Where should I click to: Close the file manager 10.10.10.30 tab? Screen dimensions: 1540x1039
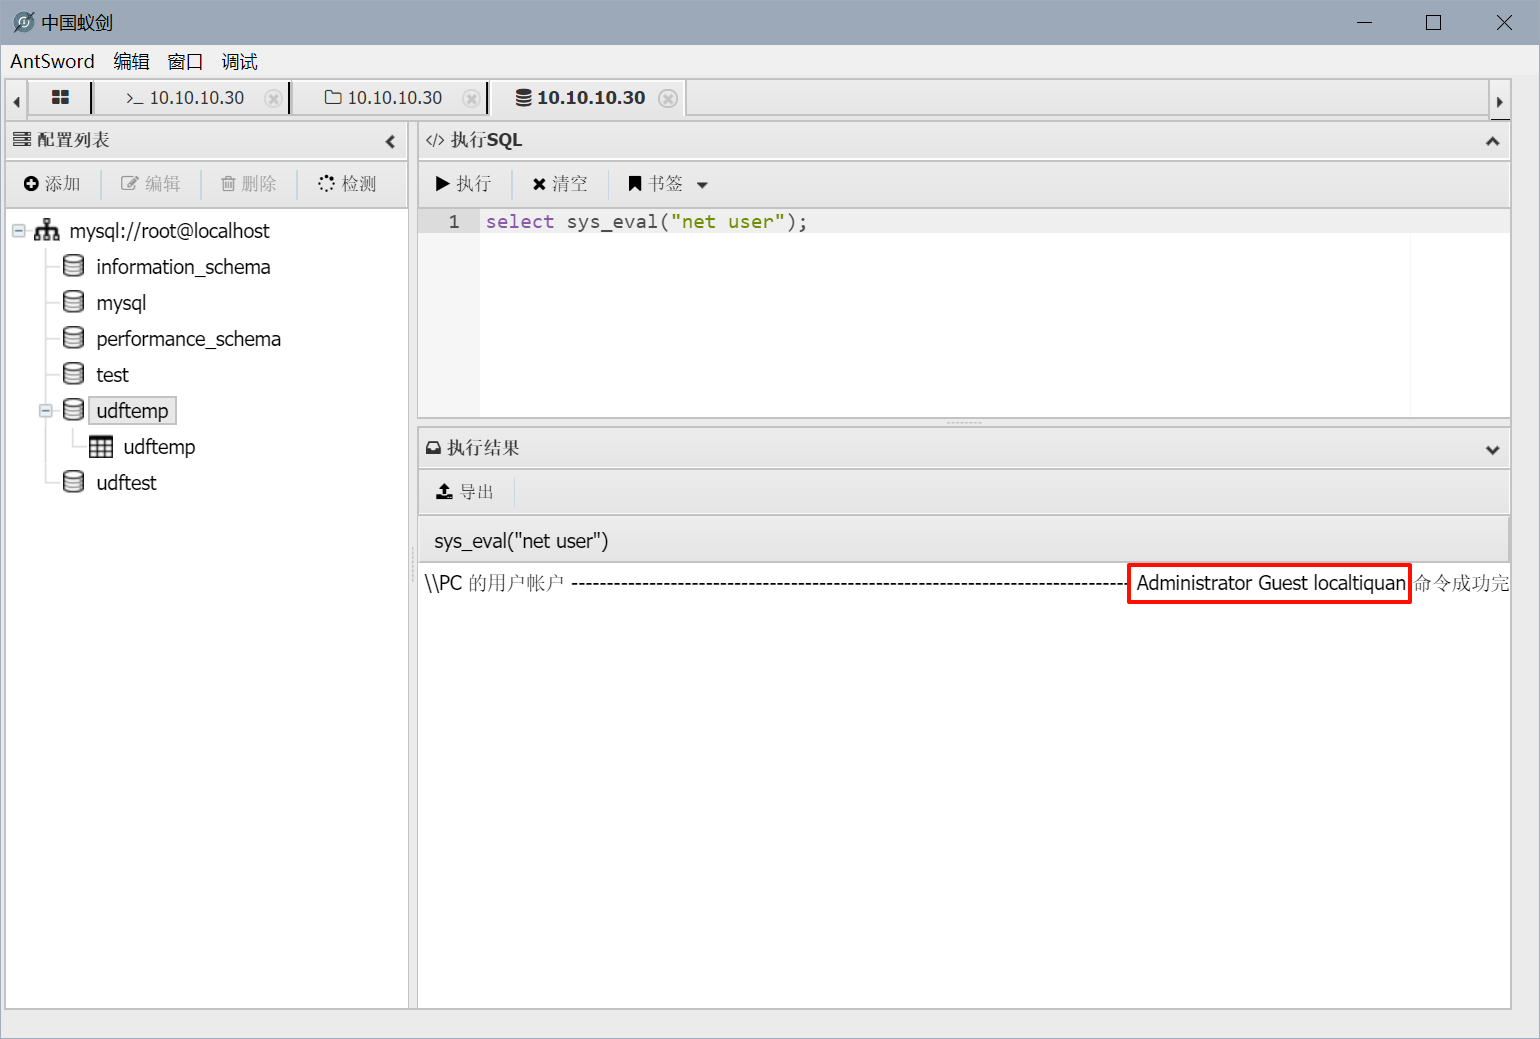pyautogui.click(x=470, y=98)
